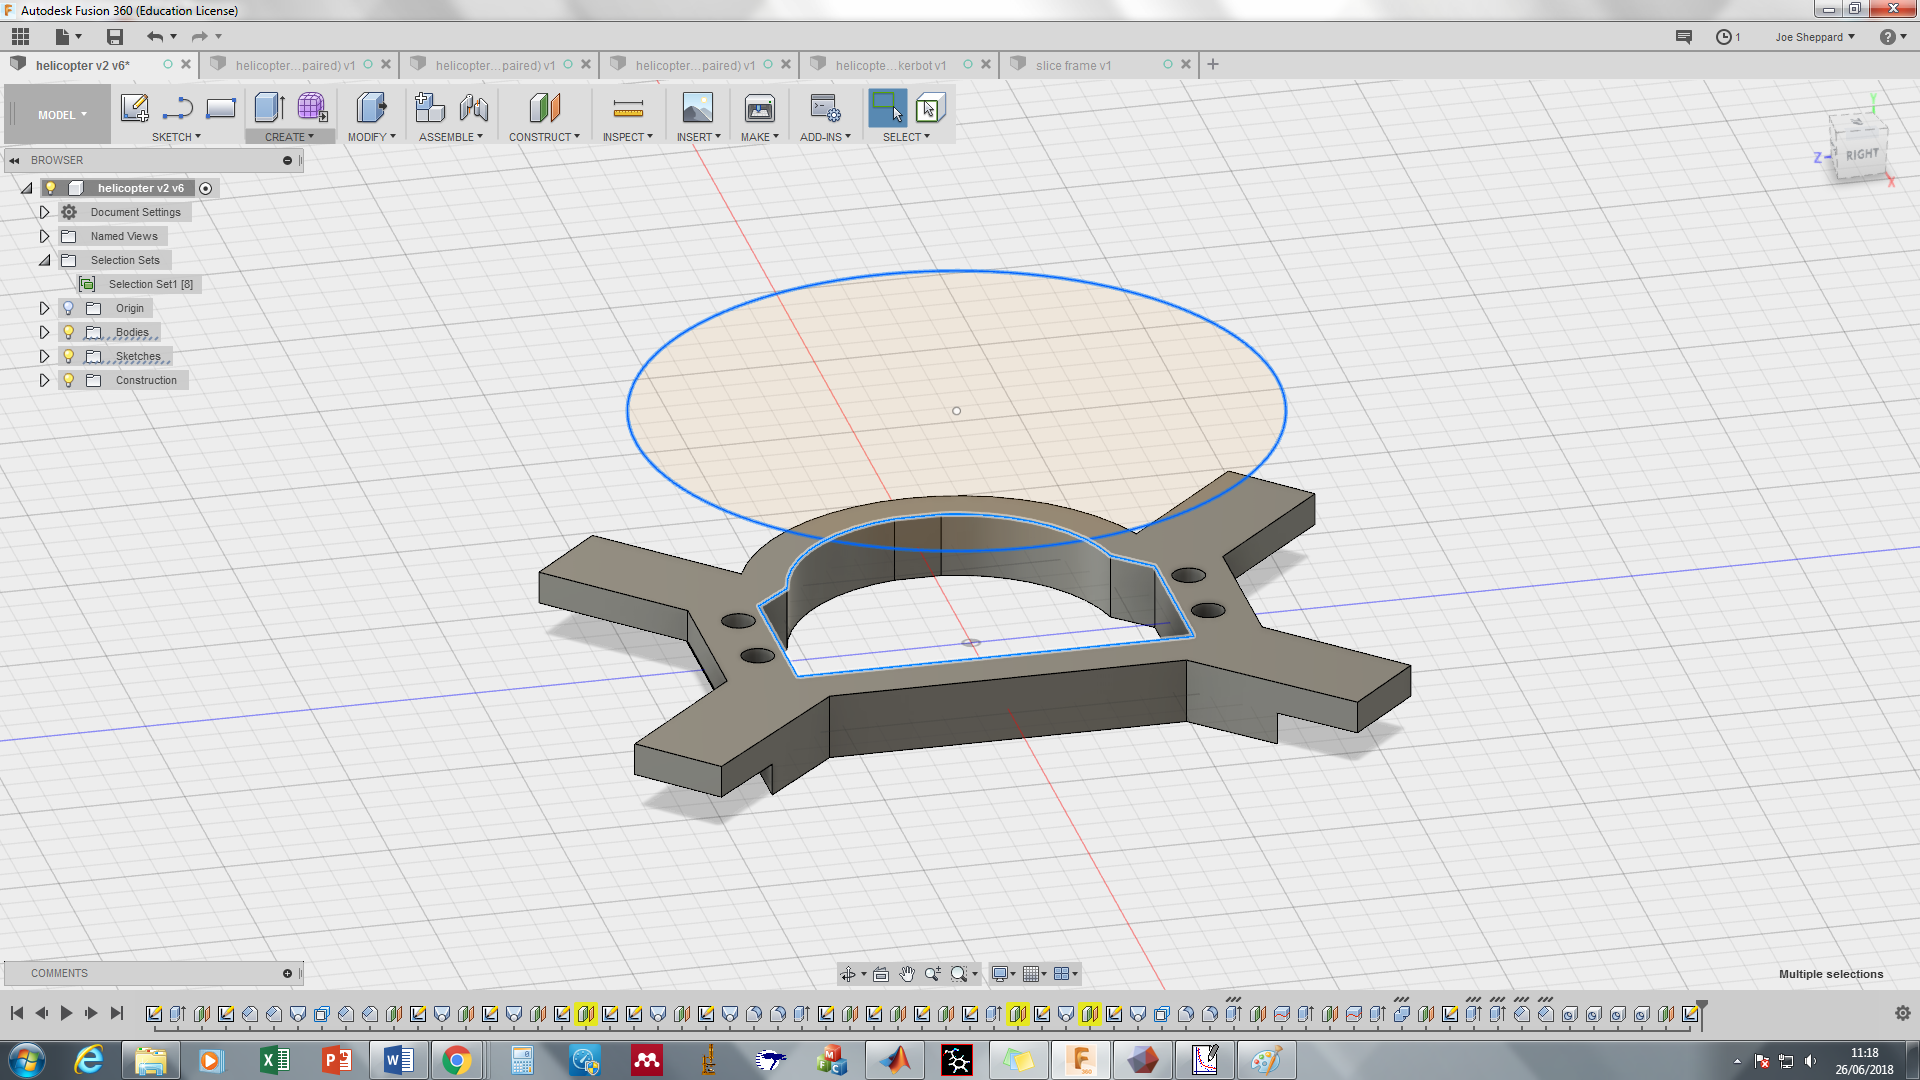Click the Right face on the ViewCube
The width and height of the screenshot is (1920, 1080).
point(1860,155)
